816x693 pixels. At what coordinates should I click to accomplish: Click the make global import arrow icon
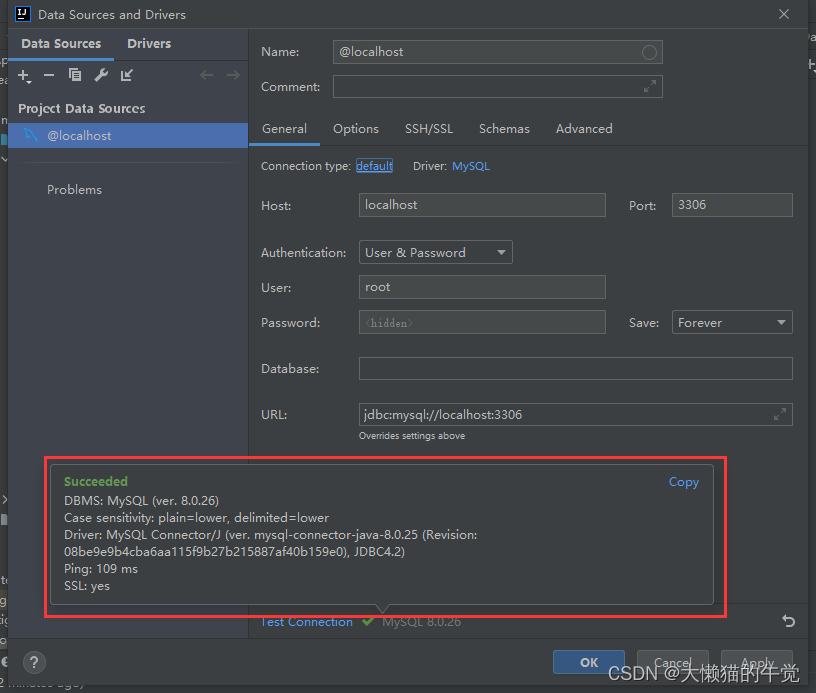pos(126,75)
